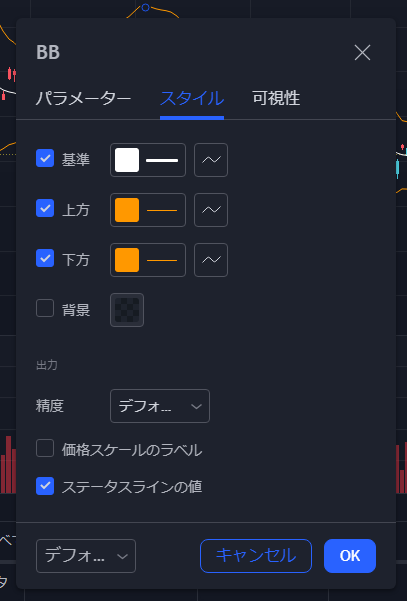Enable the 背景 checkbox

(x=45, y=308)
